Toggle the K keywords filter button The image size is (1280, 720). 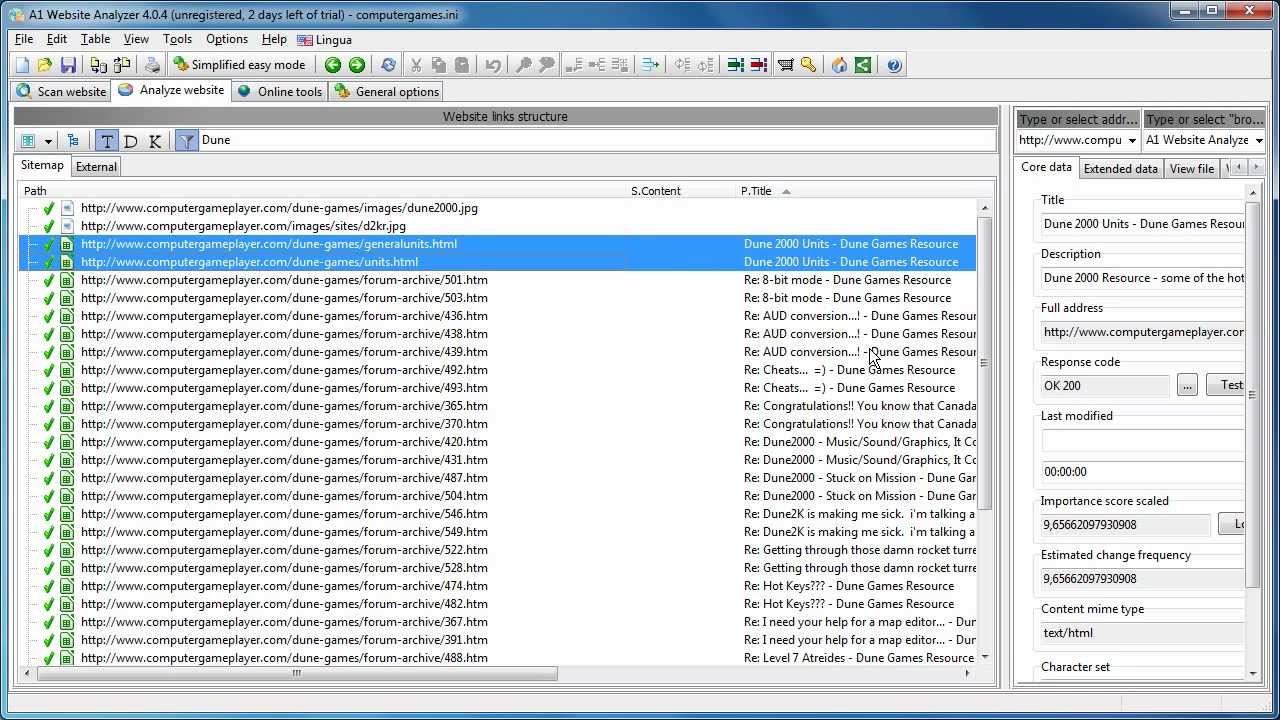[155, 141]
